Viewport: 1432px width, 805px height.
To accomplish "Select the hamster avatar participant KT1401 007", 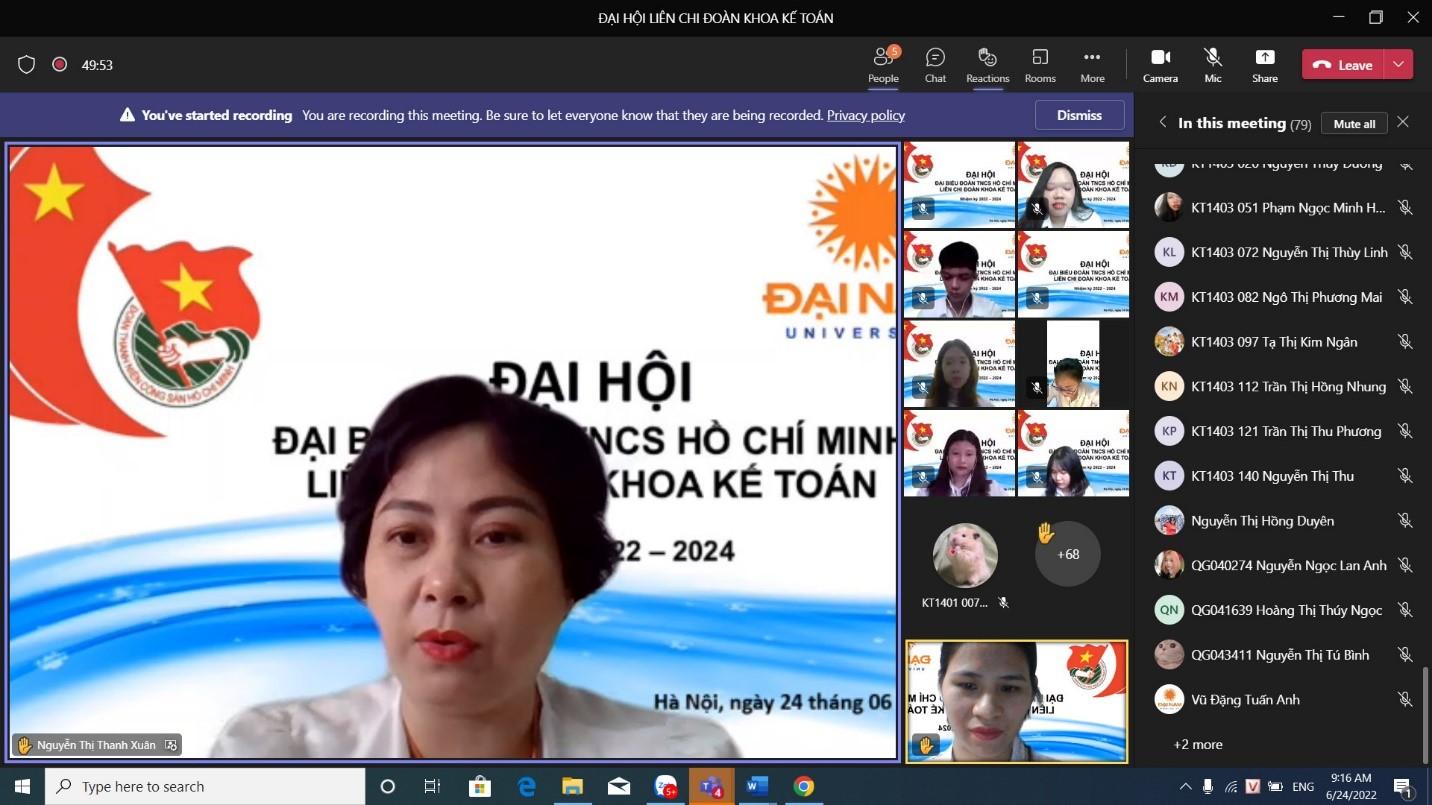I will [965, 555].
